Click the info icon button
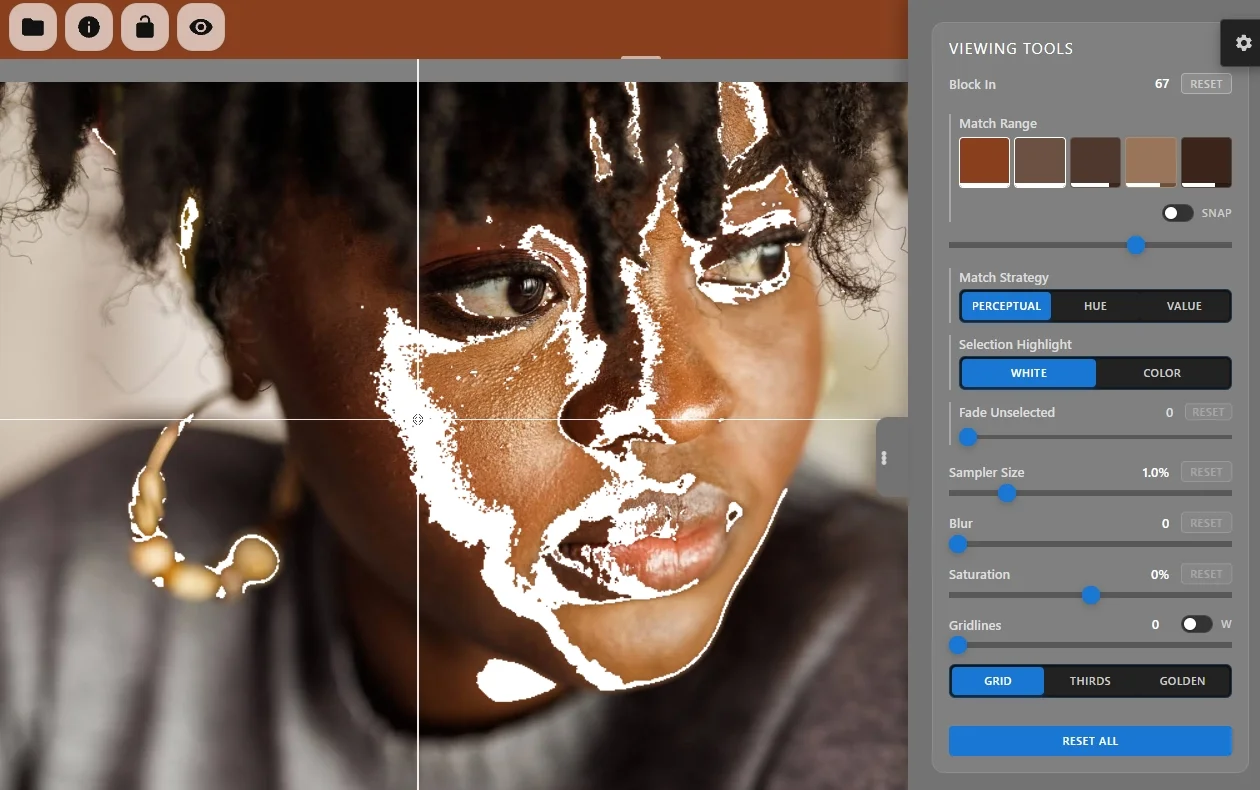This screenshot has width=1260, height=790. click(89, 27)
